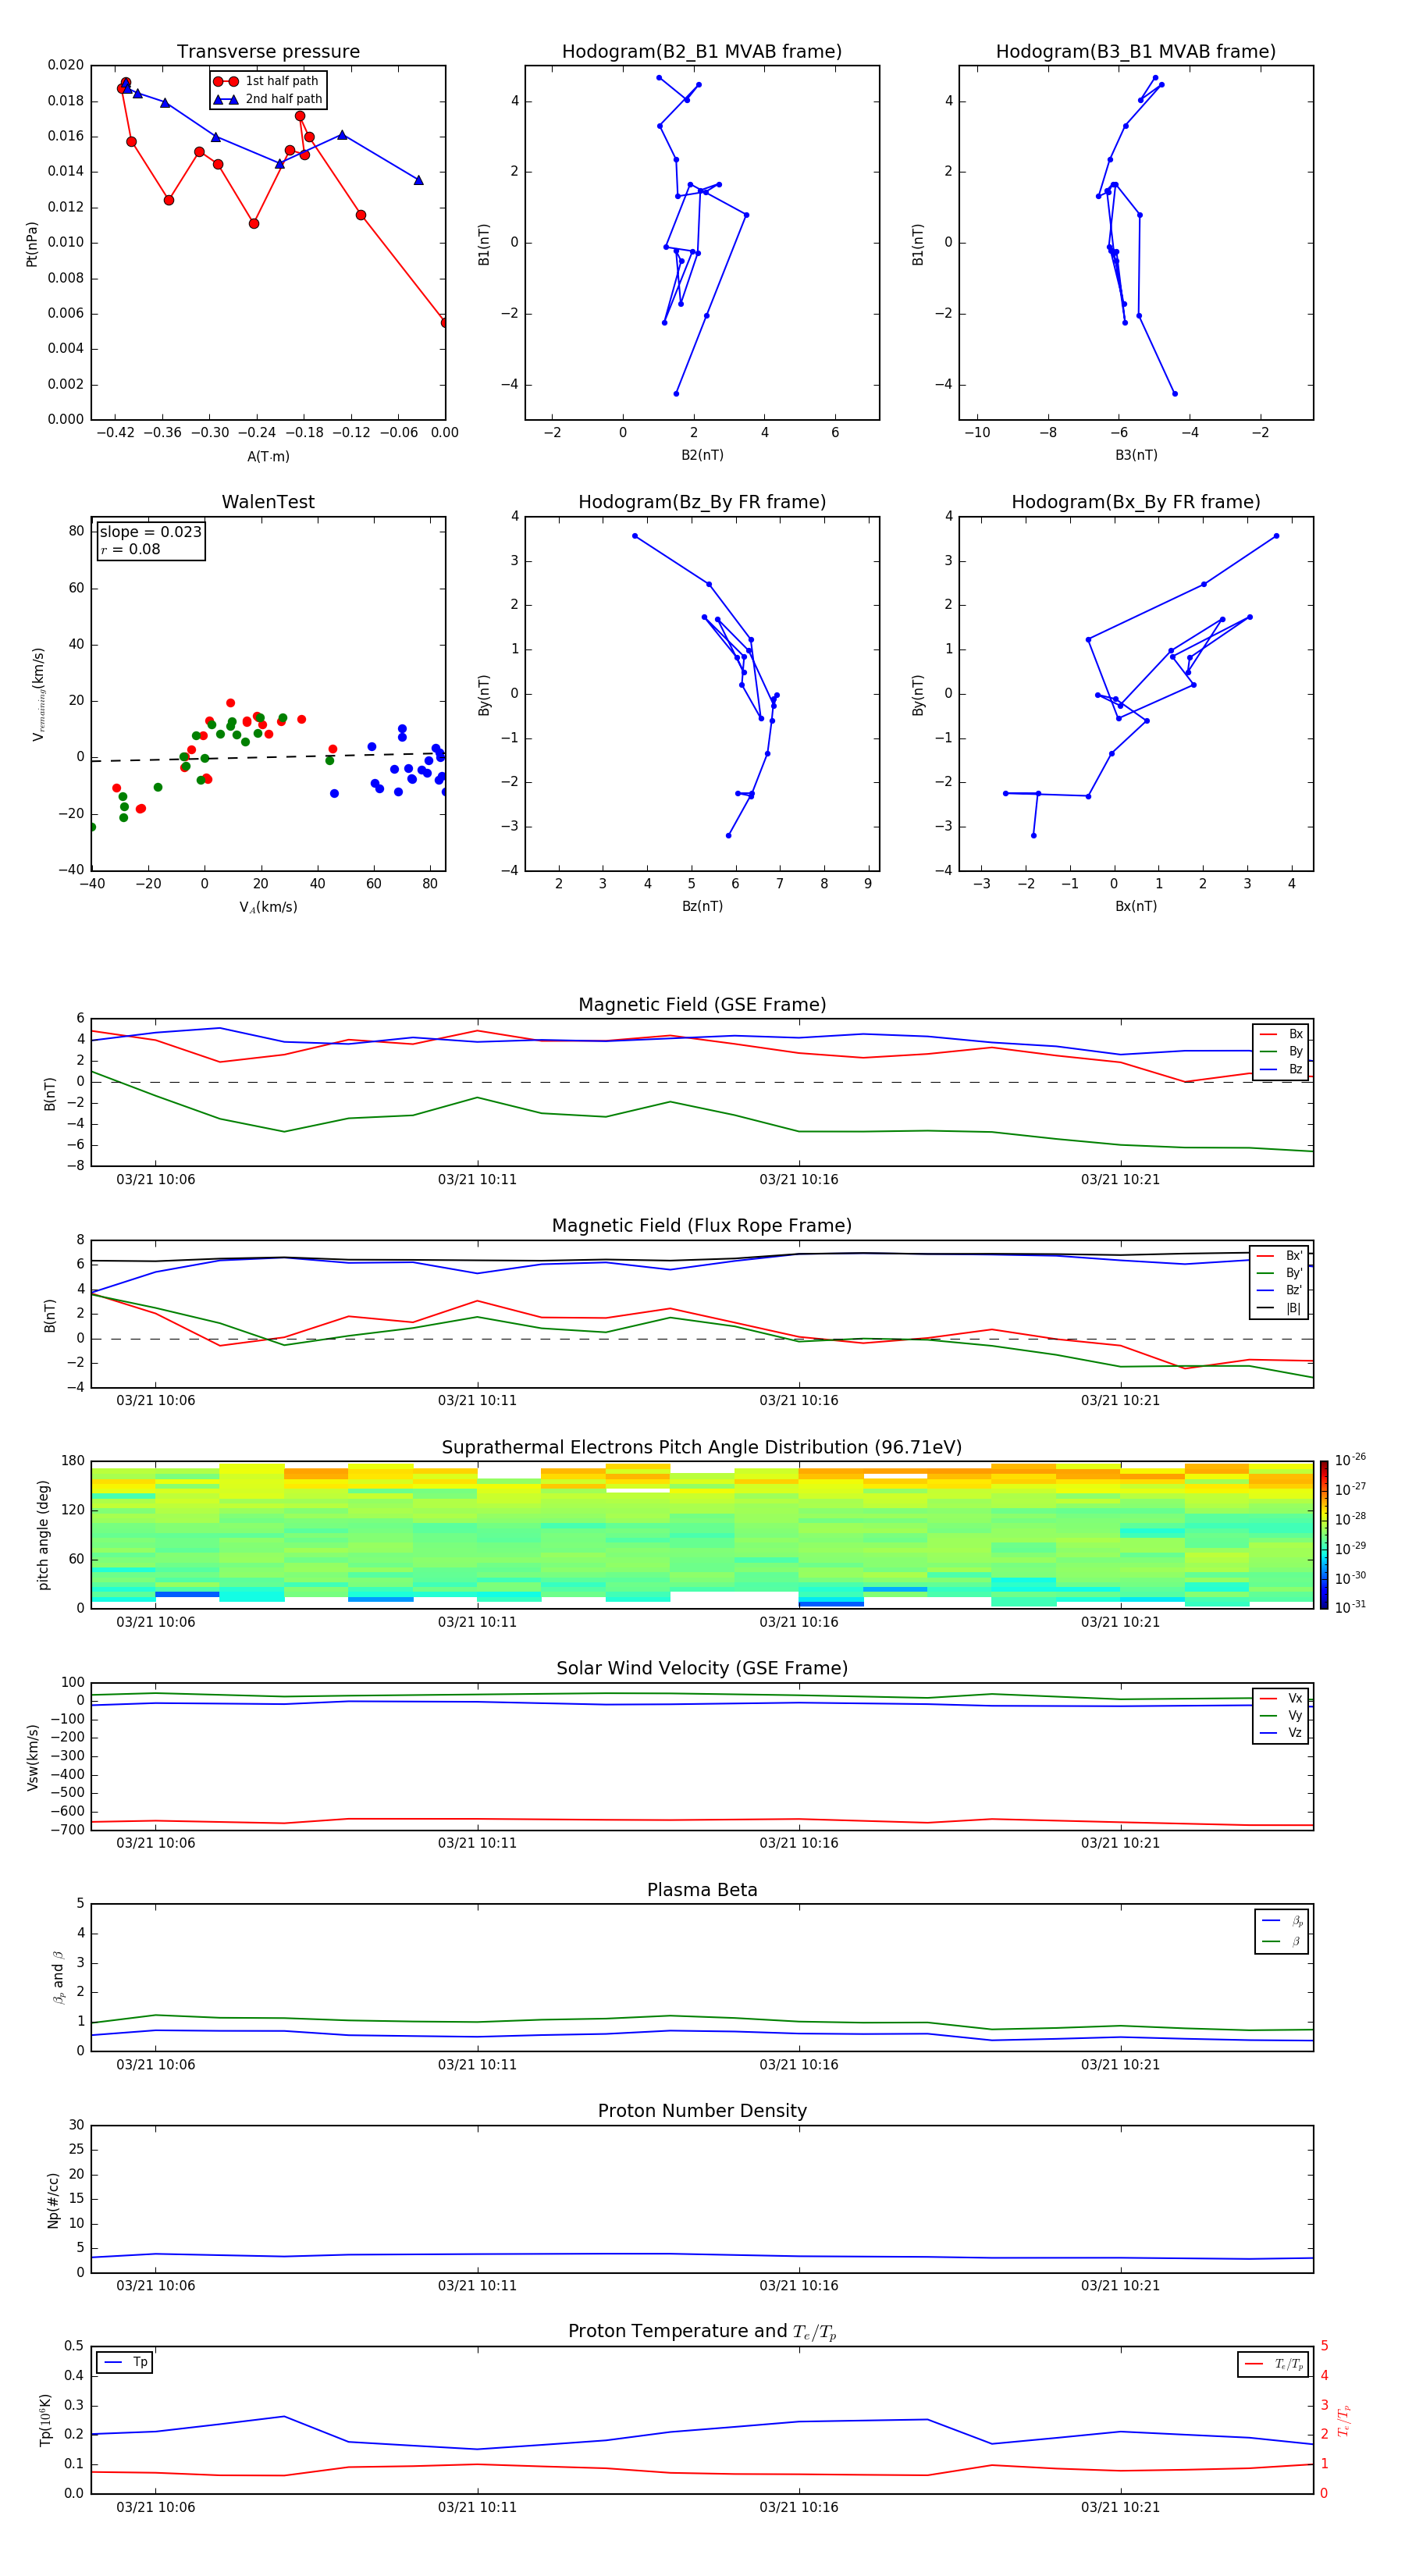This screenshot has height=2576, width=1405.
Task: Select Bx' in the flux rope legend
Action: [x=1279, y=1256]
